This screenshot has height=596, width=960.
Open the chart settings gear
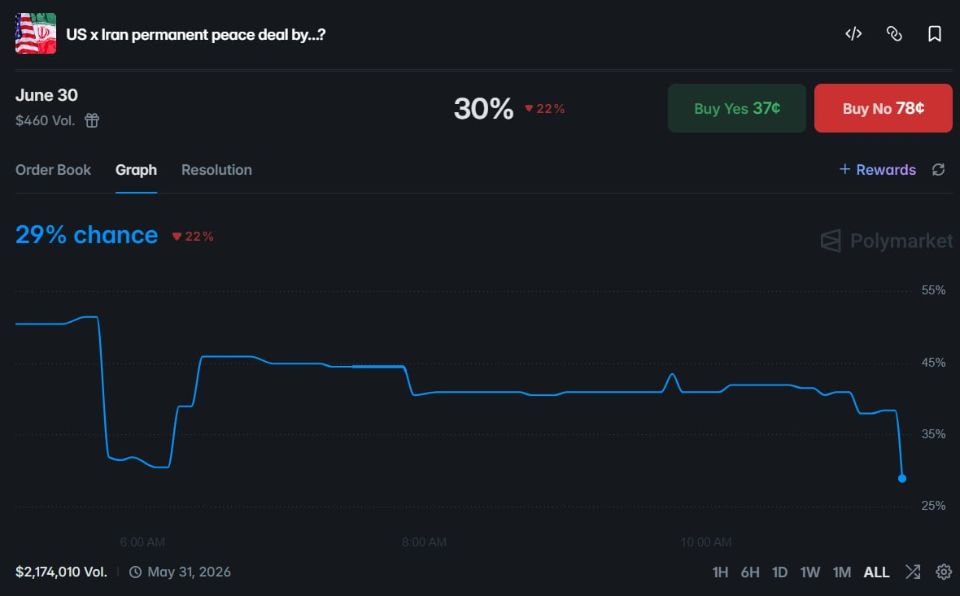(943, 572)
